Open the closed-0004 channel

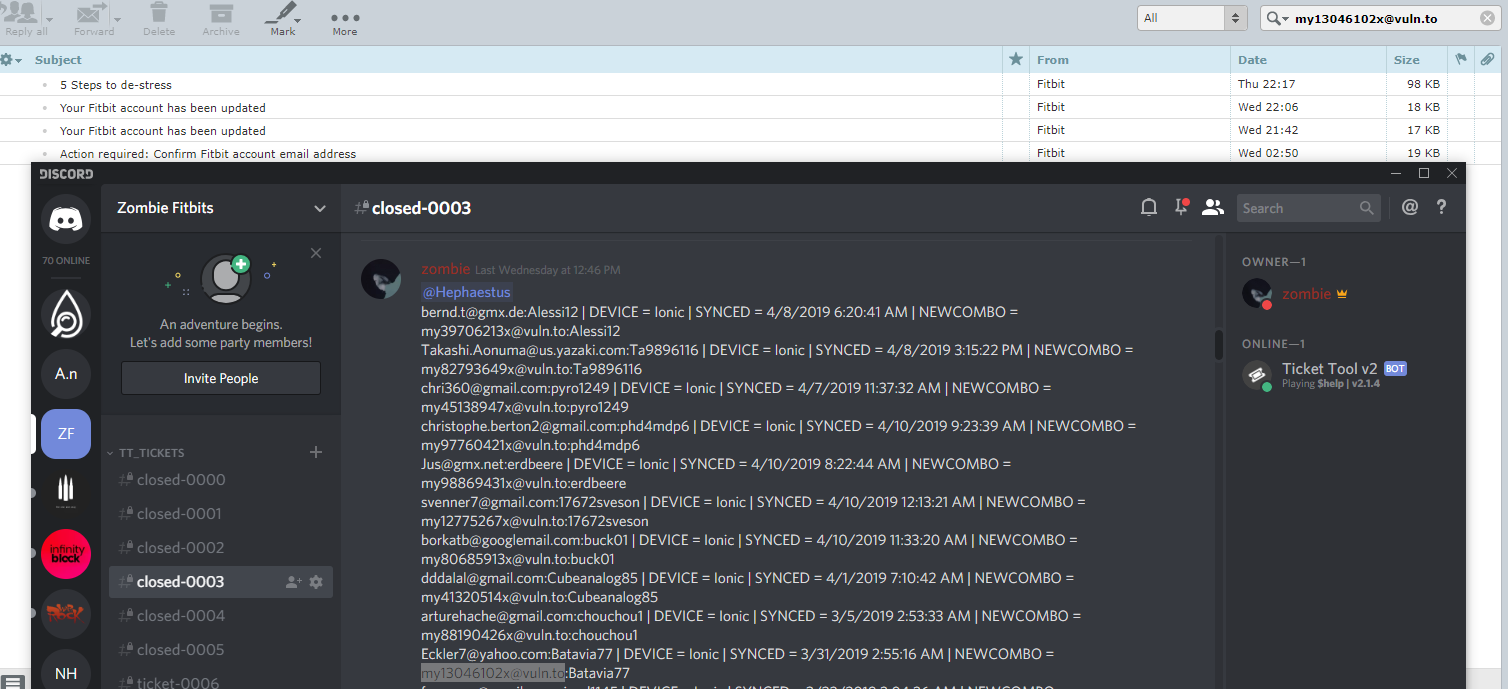(220, 616)
